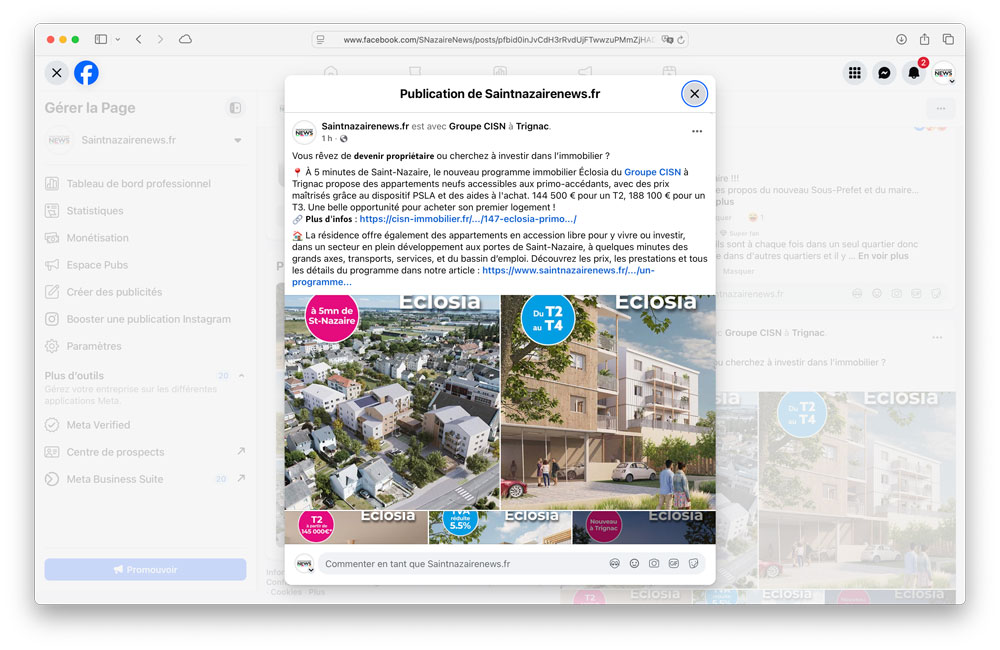Open the Nouveau à Trignac thumbnail
The height and width of the screenshot is (650, 1000).
coord(644,528)
